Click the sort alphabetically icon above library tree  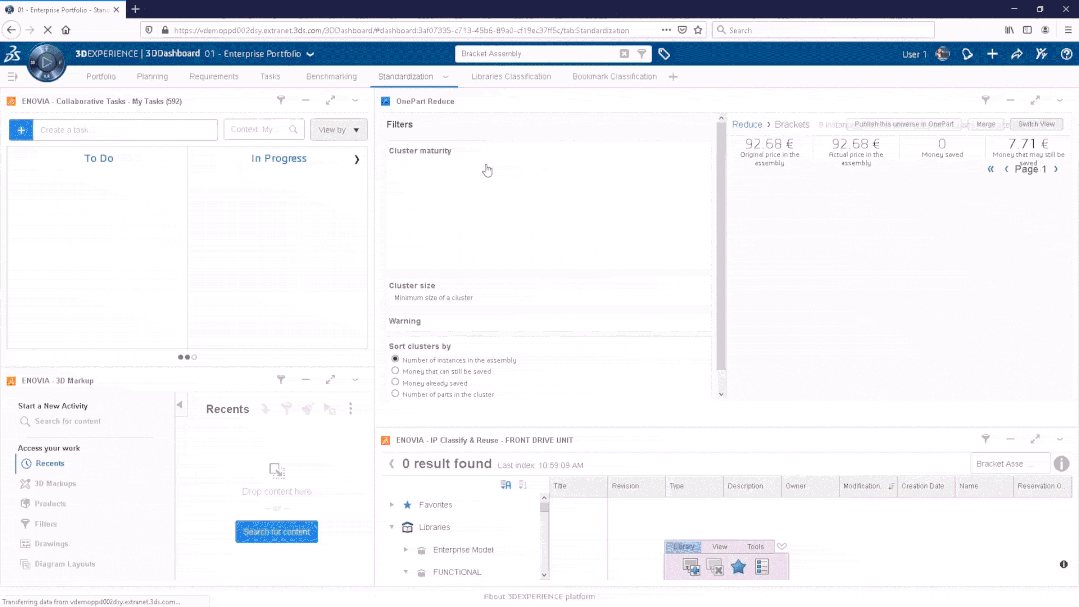(506, 485)
